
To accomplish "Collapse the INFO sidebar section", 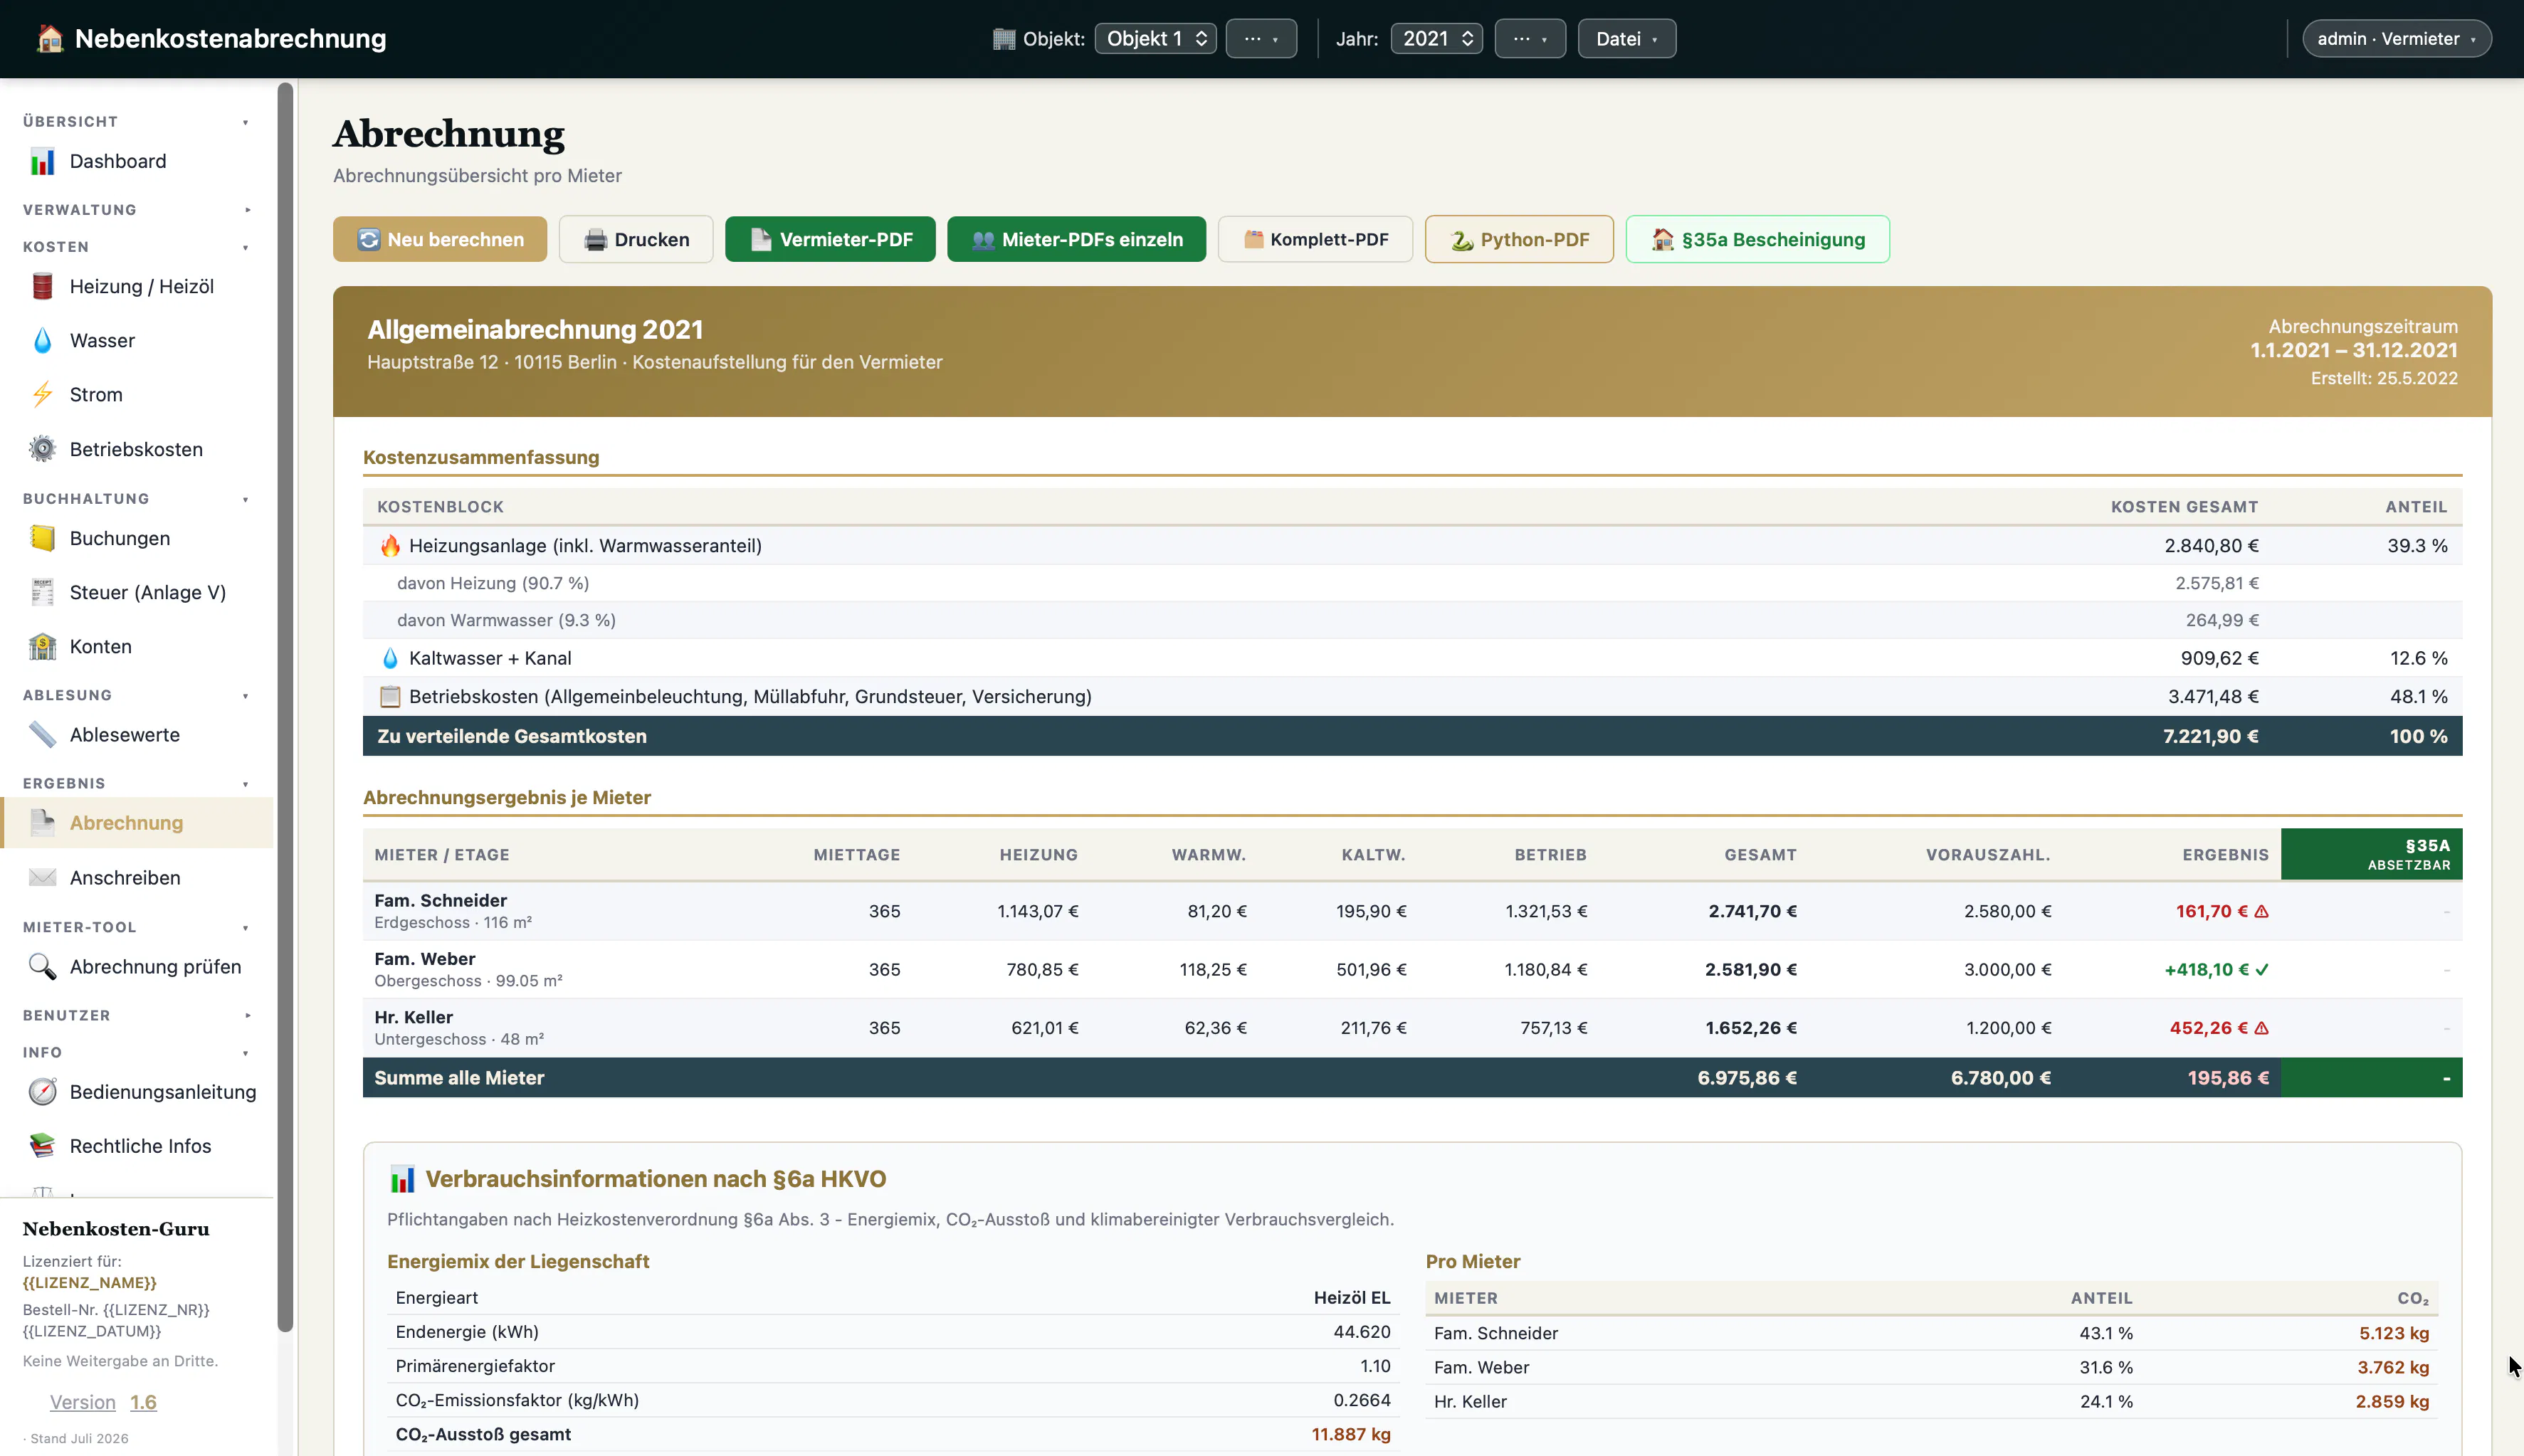I will [137, 1053].
